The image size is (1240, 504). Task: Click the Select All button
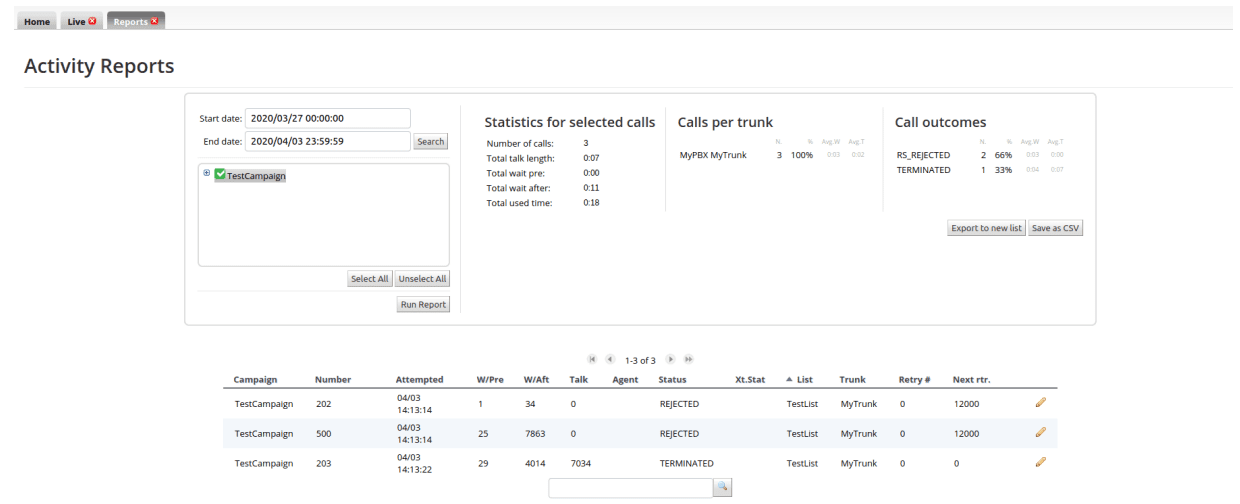369,279
